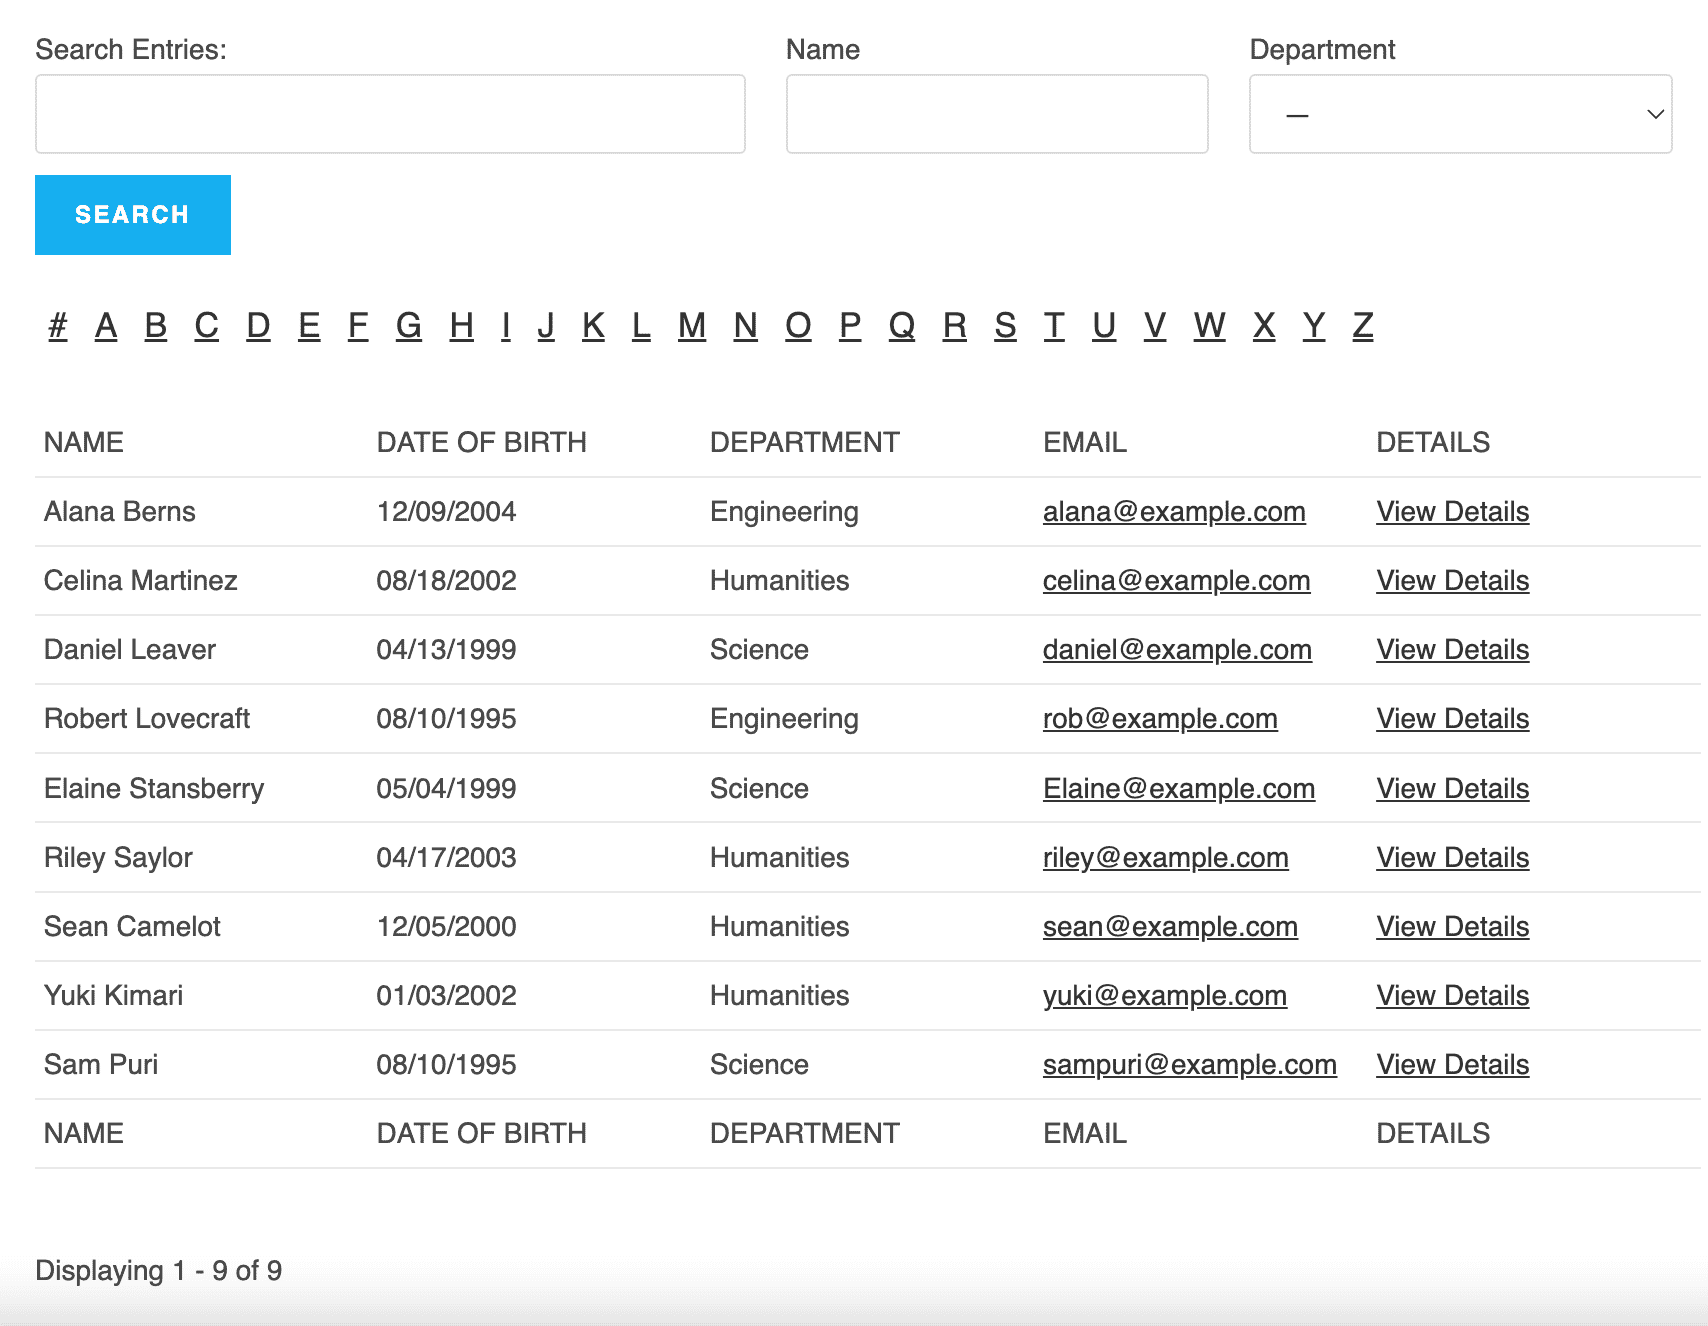The image size is (1708, 1326).
Task: Filter entries by letter L
Action: [x=641, y=326]
